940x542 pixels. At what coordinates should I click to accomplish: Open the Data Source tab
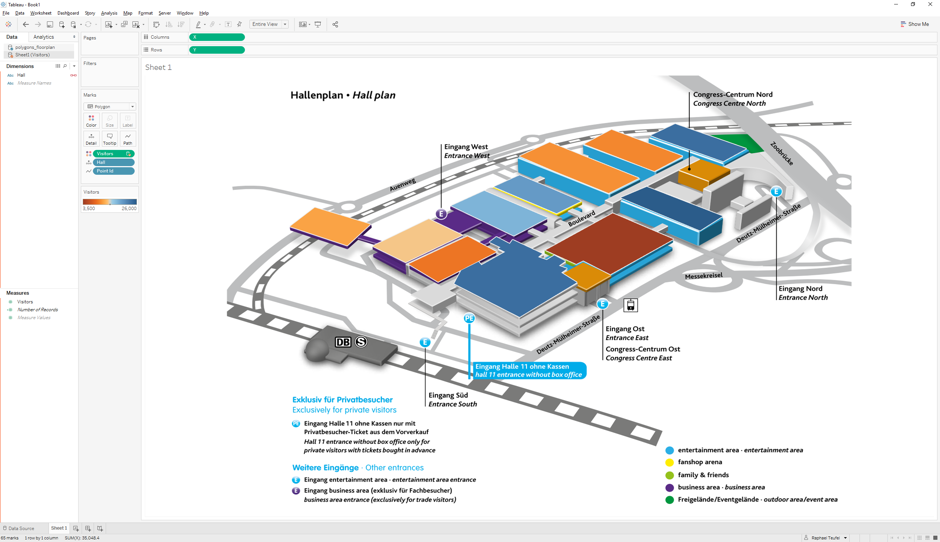click(20, 528)
